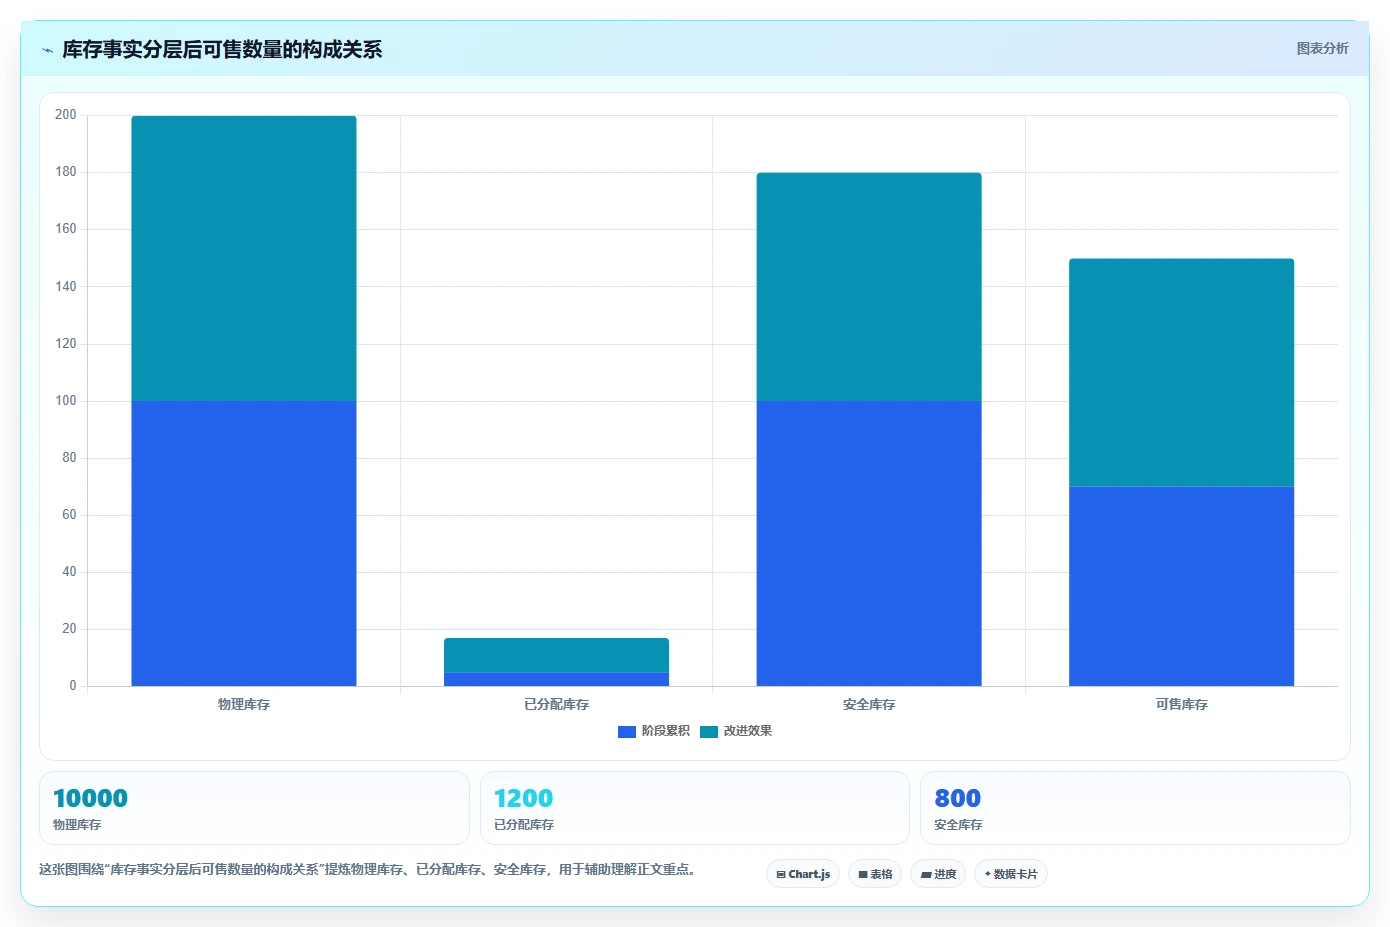Click the chart title 库存事实分层后可售数量的构成关系
1390x927 pixels.
tap(222, 50)
